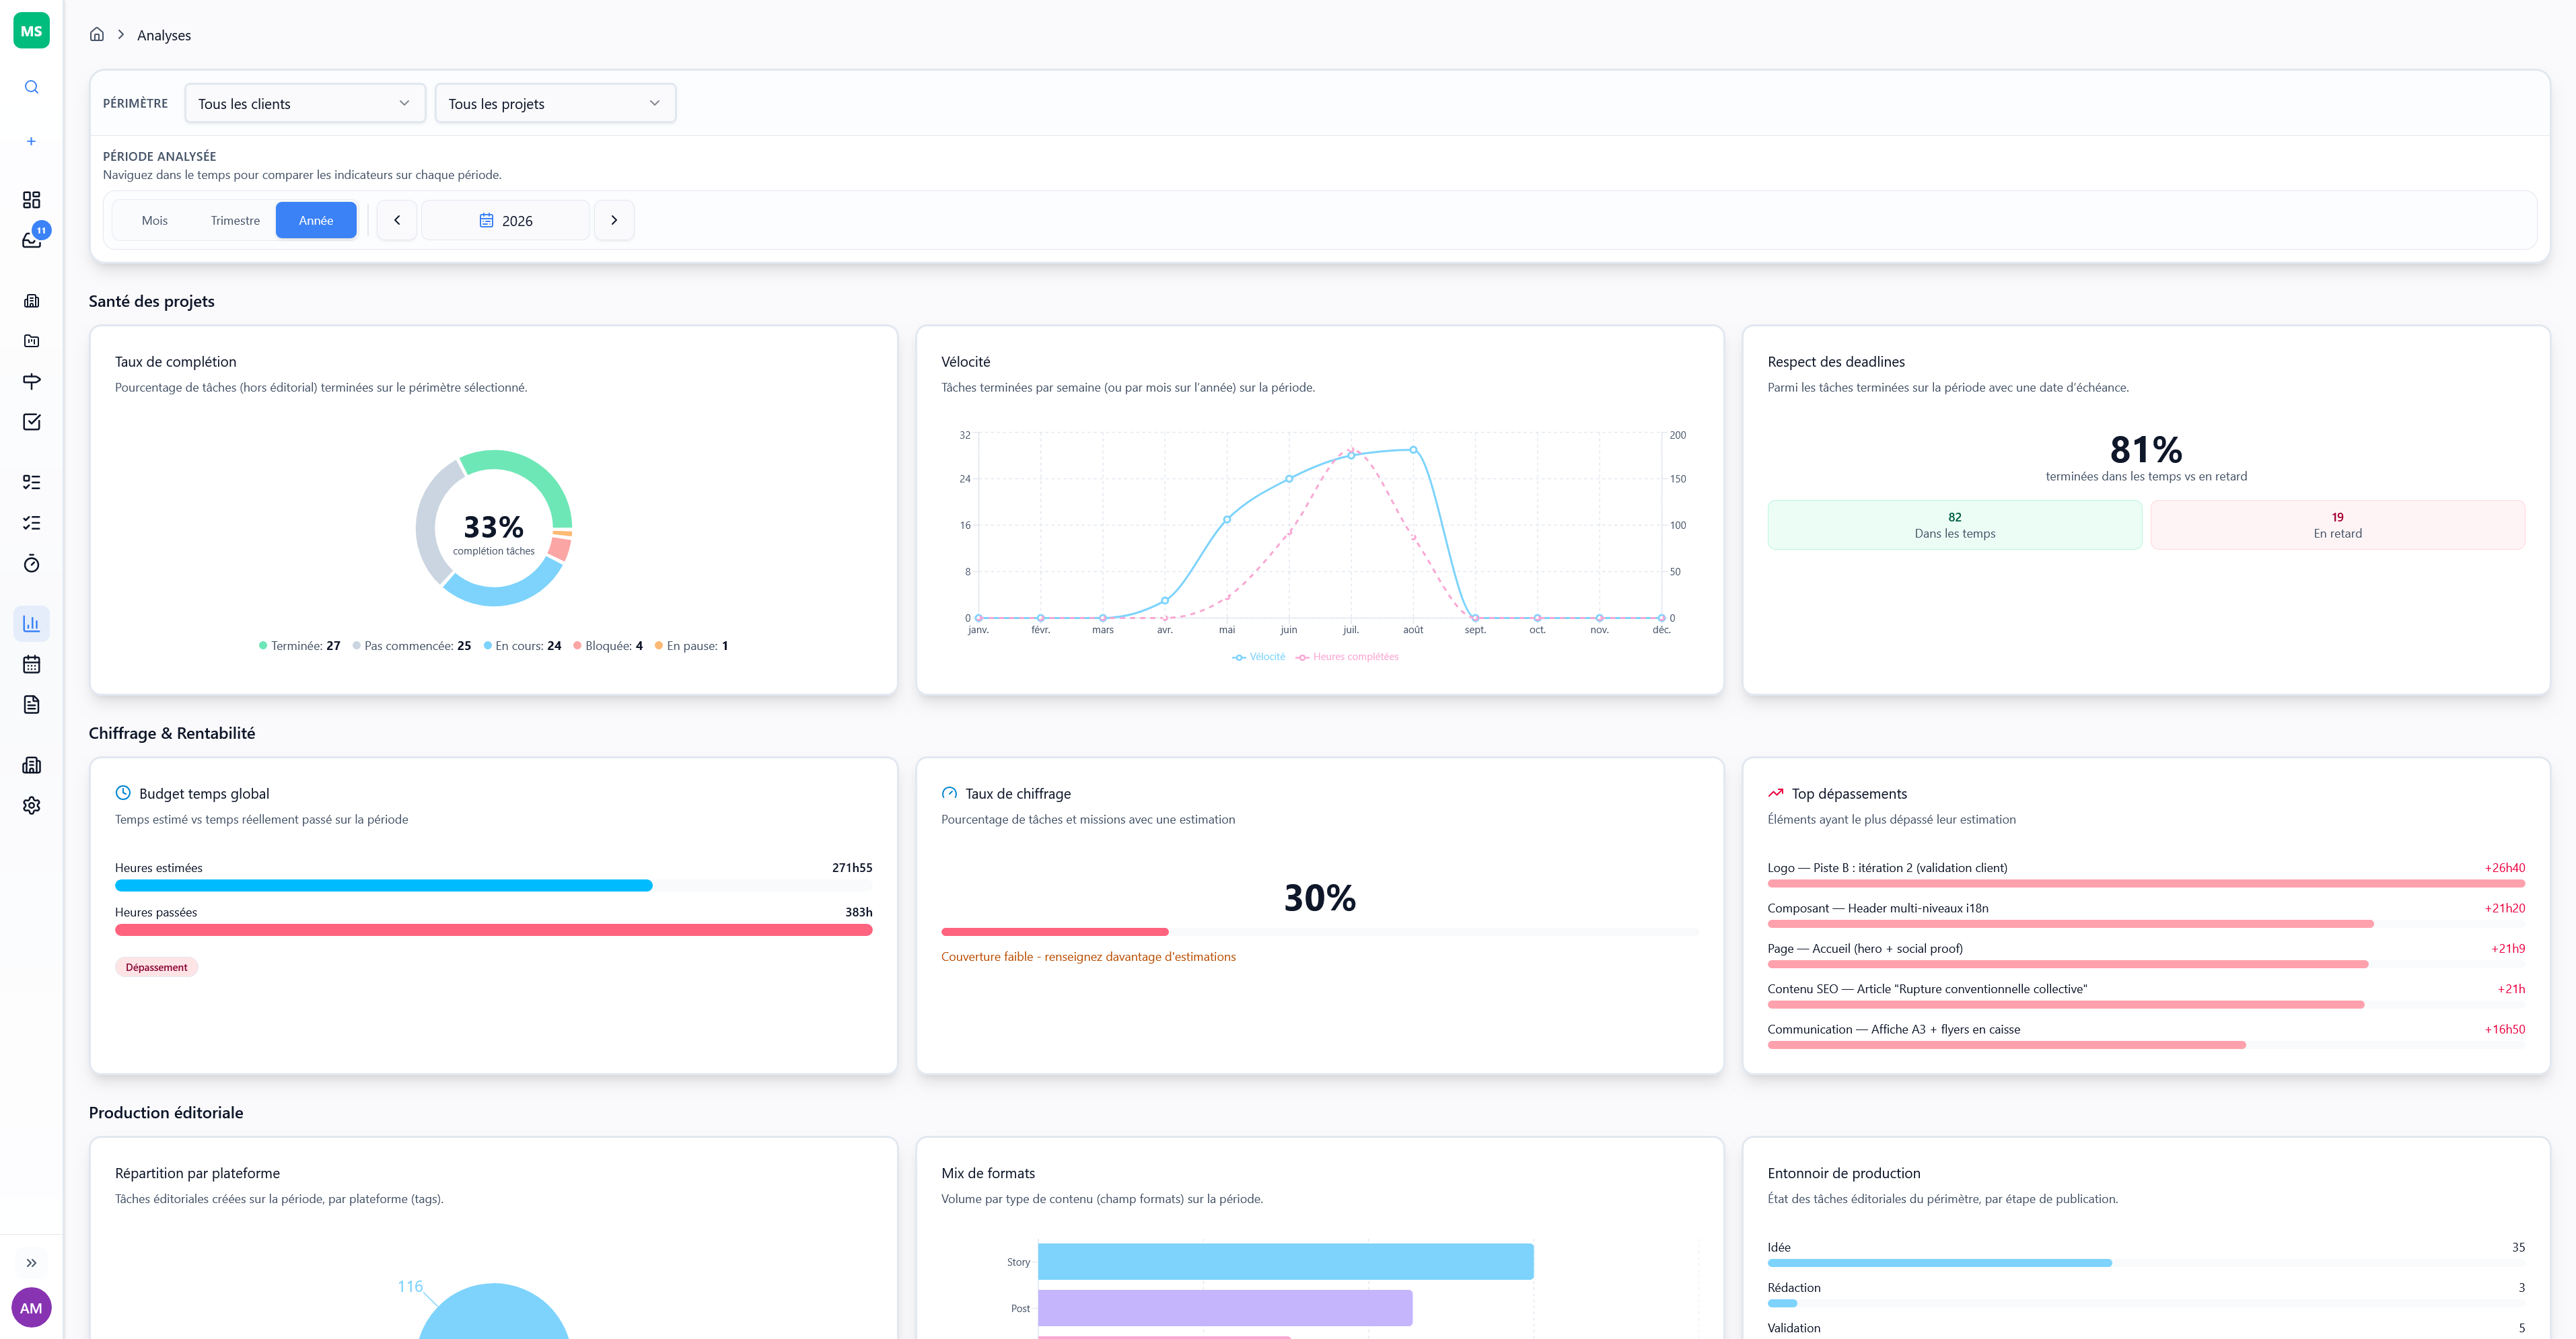Switch the period to Mois
Viewport: 2576px width, 1339px height.
[x=155, y=221]
